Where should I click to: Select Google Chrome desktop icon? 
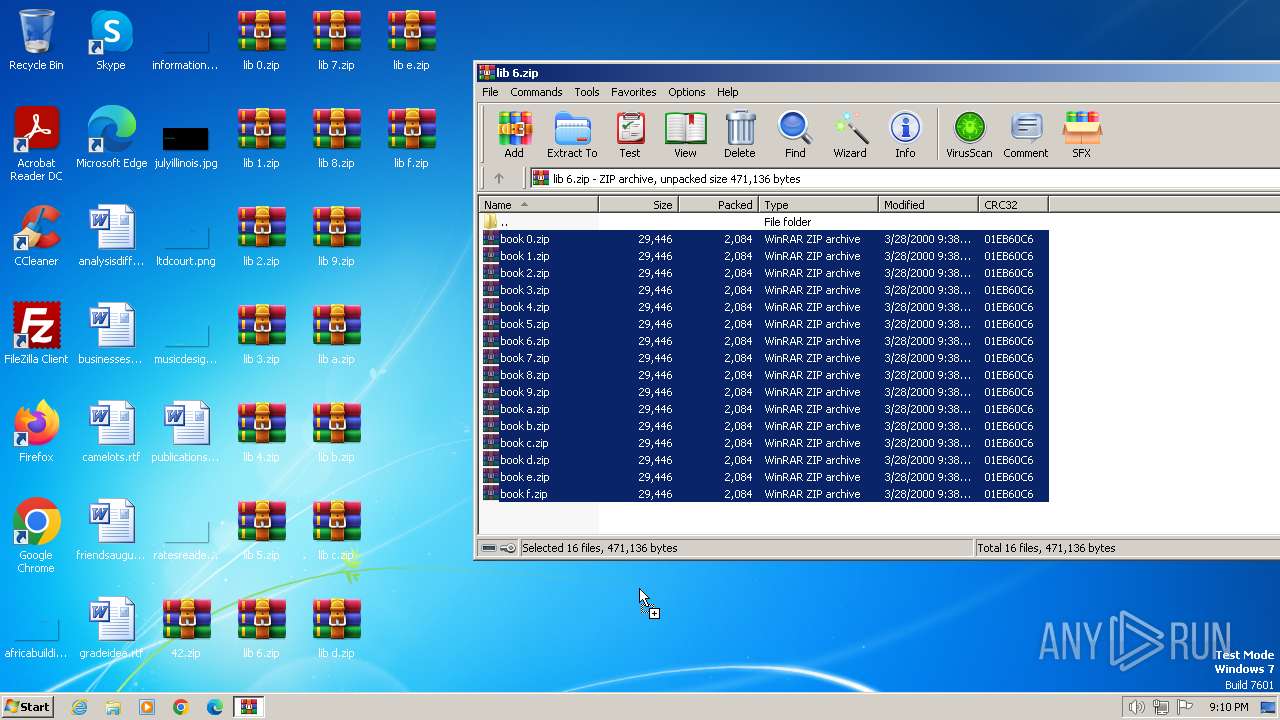(x=36, y=536)
